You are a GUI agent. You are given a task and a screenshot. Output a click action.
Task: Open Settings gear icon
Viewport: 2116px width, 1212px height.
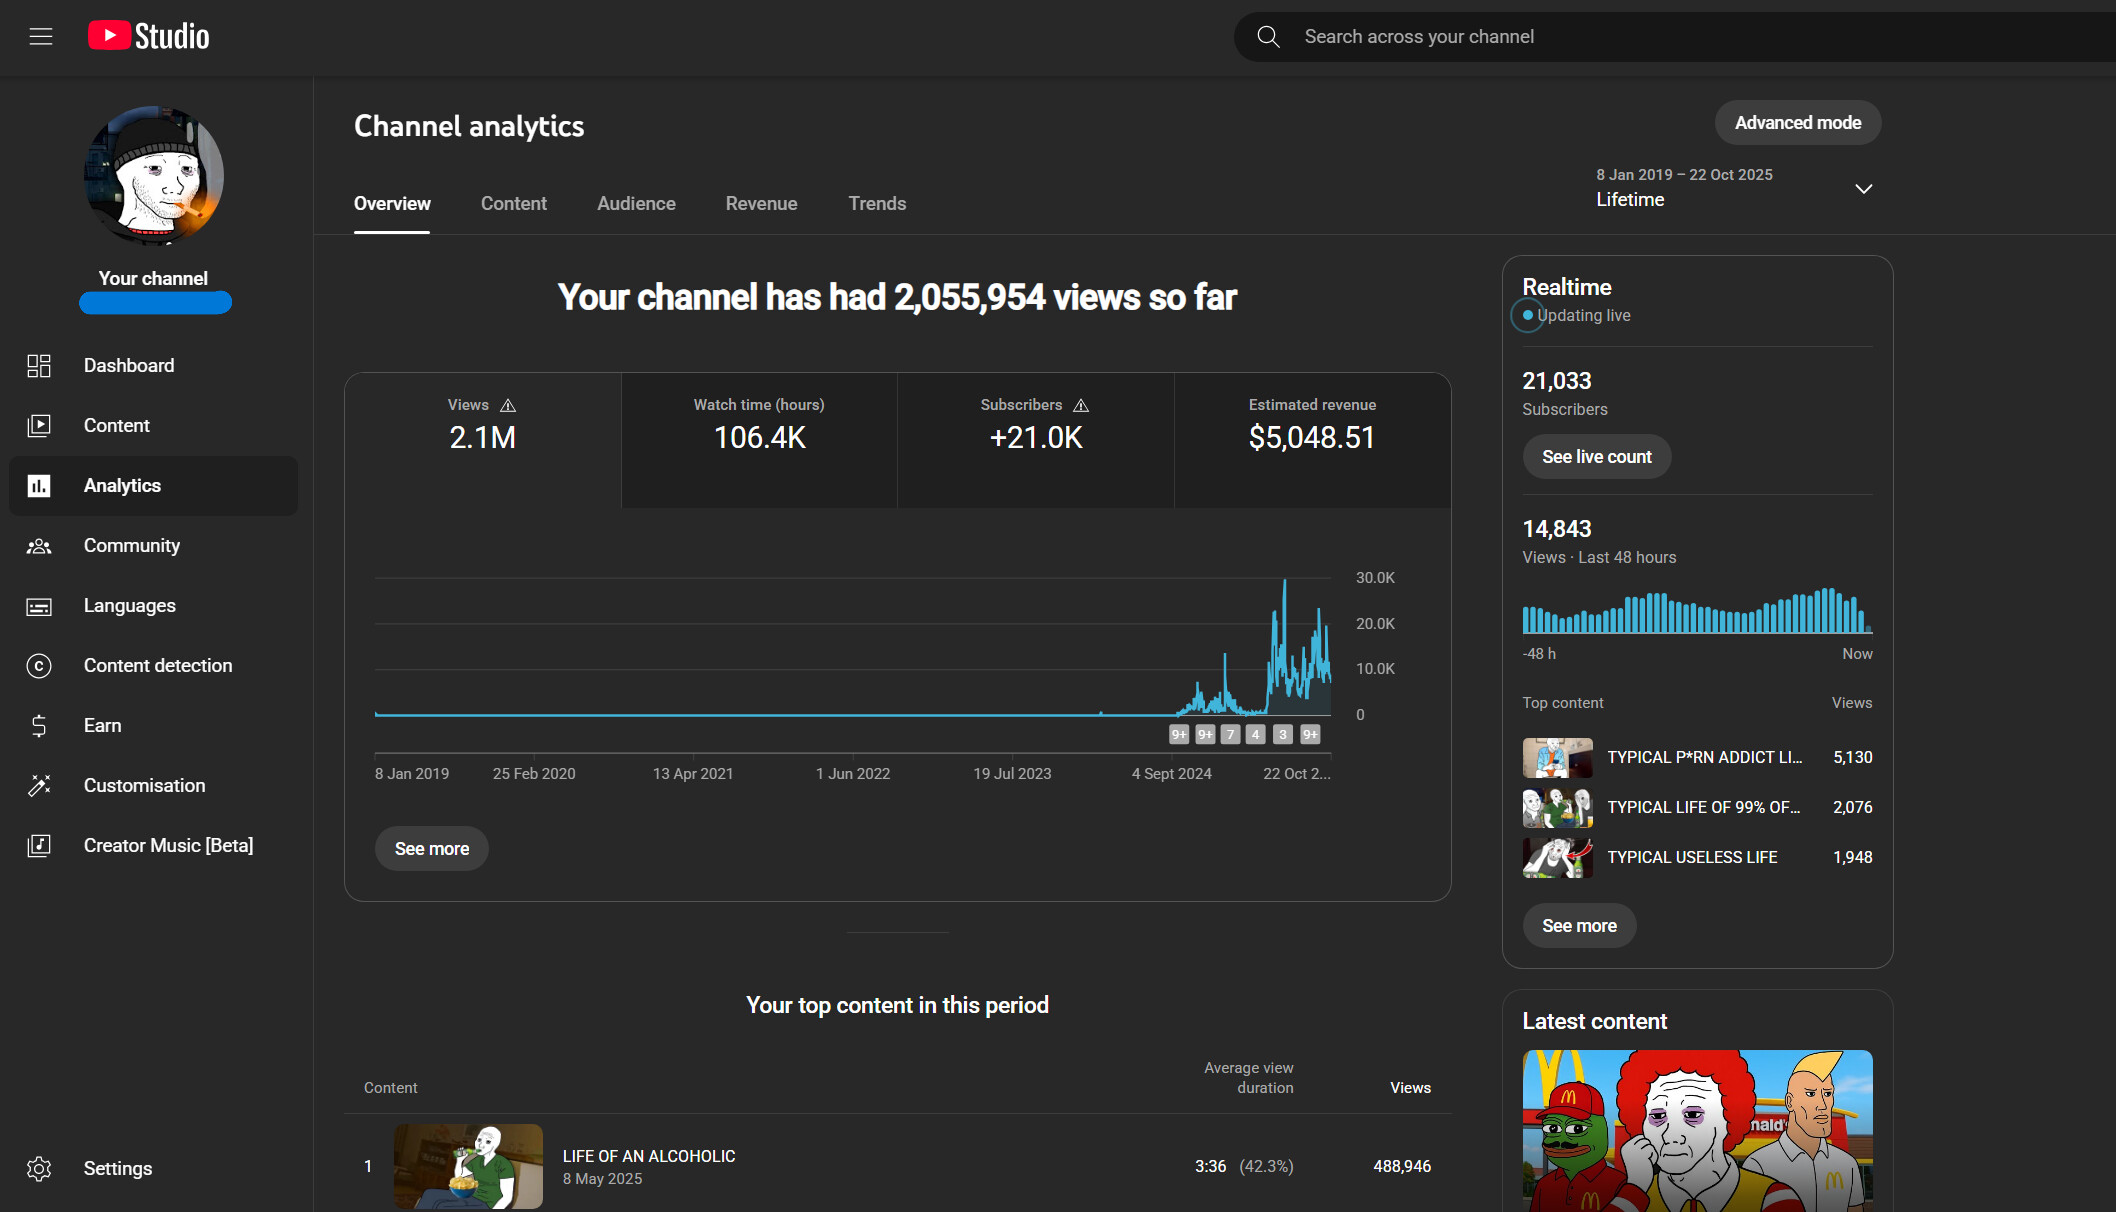point(39,1168)
